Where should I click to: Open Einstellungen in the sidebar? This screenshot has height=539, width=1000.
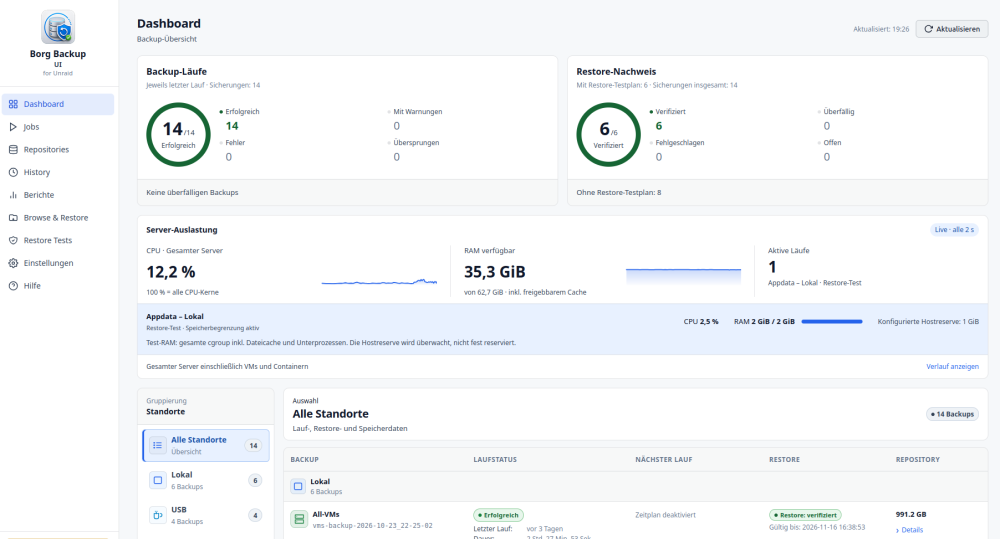pyautogui.click(x=58, y=263)
